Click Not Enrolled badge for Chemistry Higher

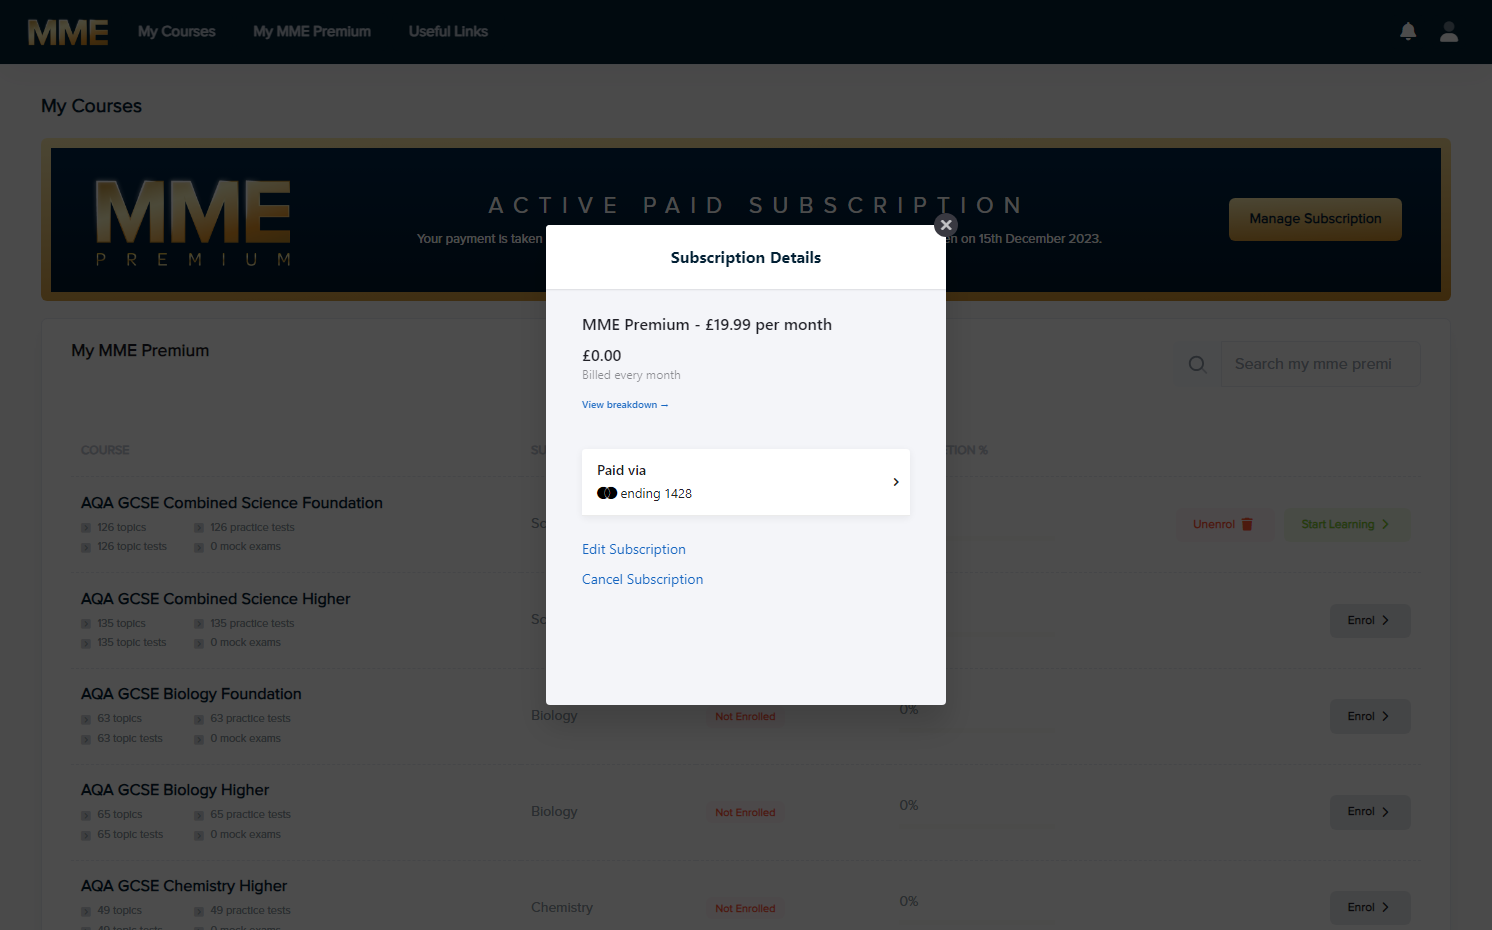745,908
